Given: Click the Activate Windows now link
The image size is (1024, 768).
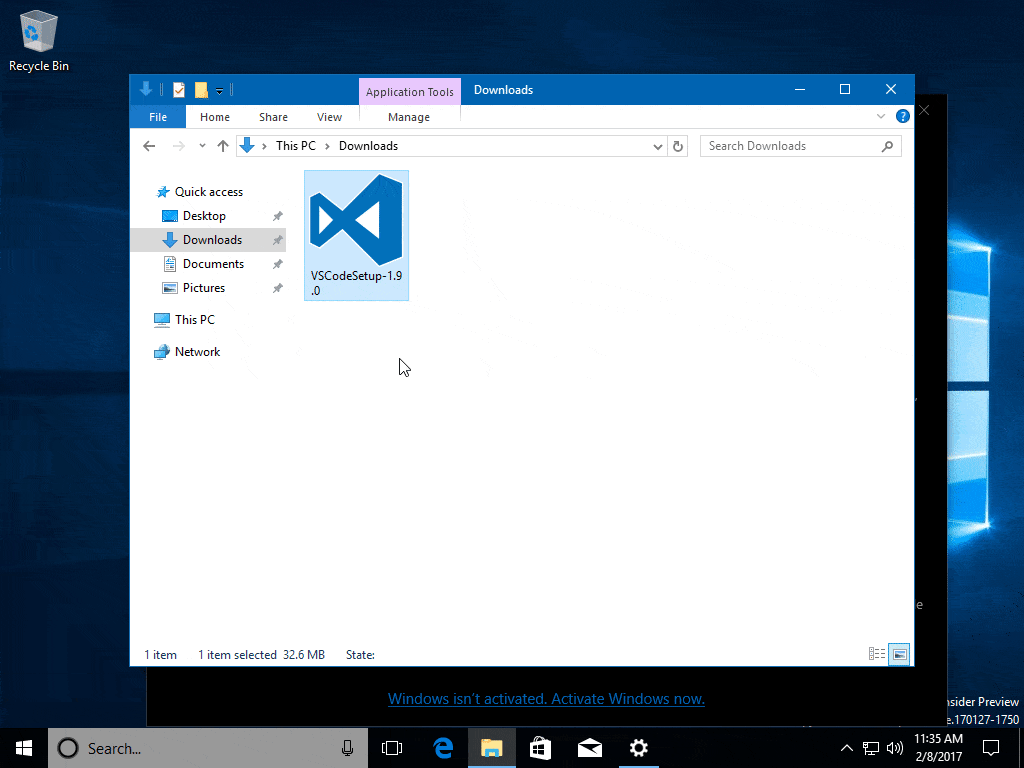Looking at the screenshot, I should (546, 698).
